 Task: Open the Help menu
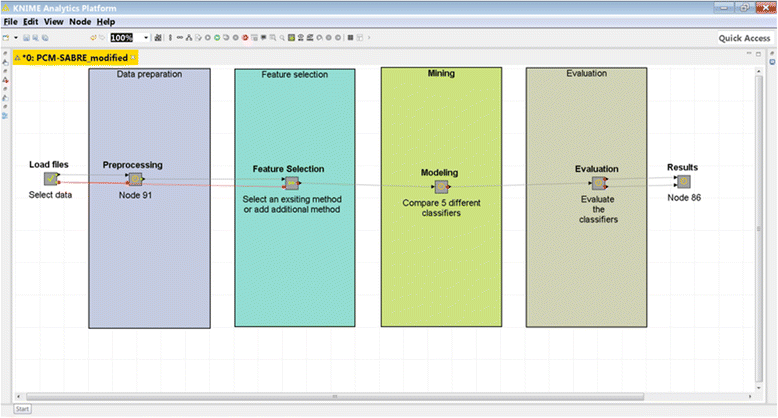pos(106,22)
